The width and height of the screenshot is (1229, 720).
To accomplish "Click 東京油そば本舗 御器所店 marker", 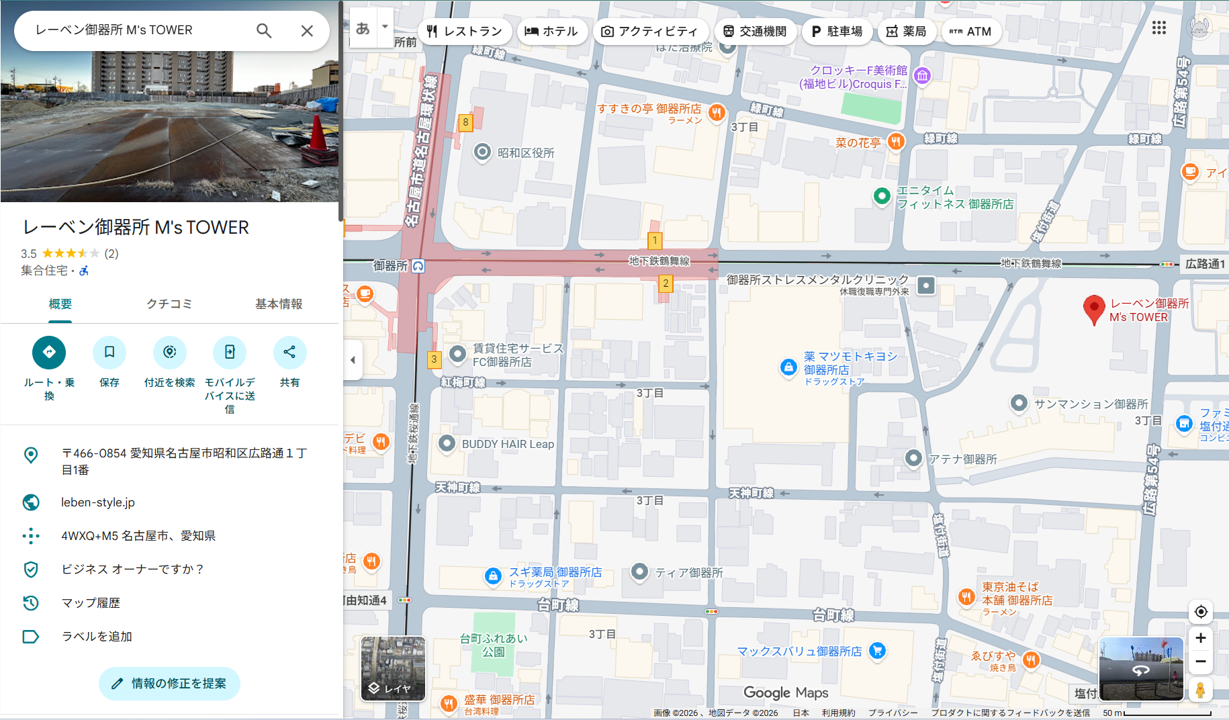I will click(966, 597).
